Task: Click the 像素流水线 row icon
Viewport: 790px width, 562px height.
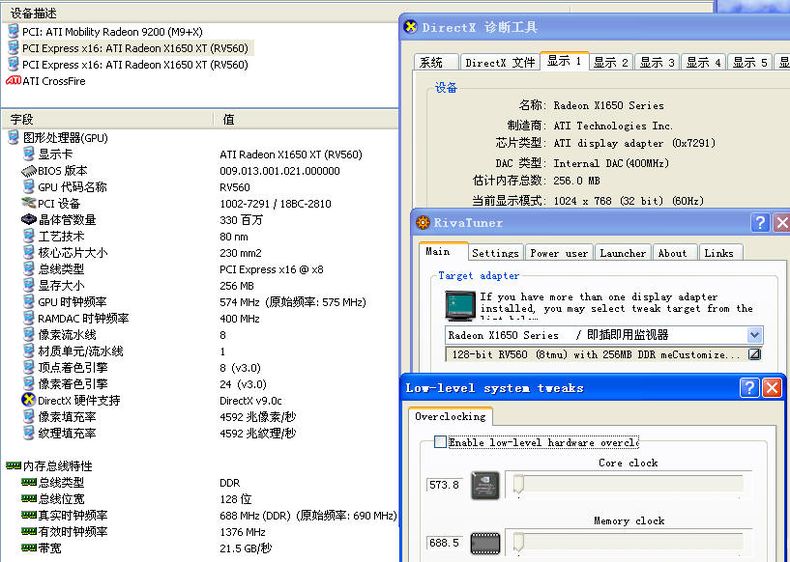Action: [29, 334]
